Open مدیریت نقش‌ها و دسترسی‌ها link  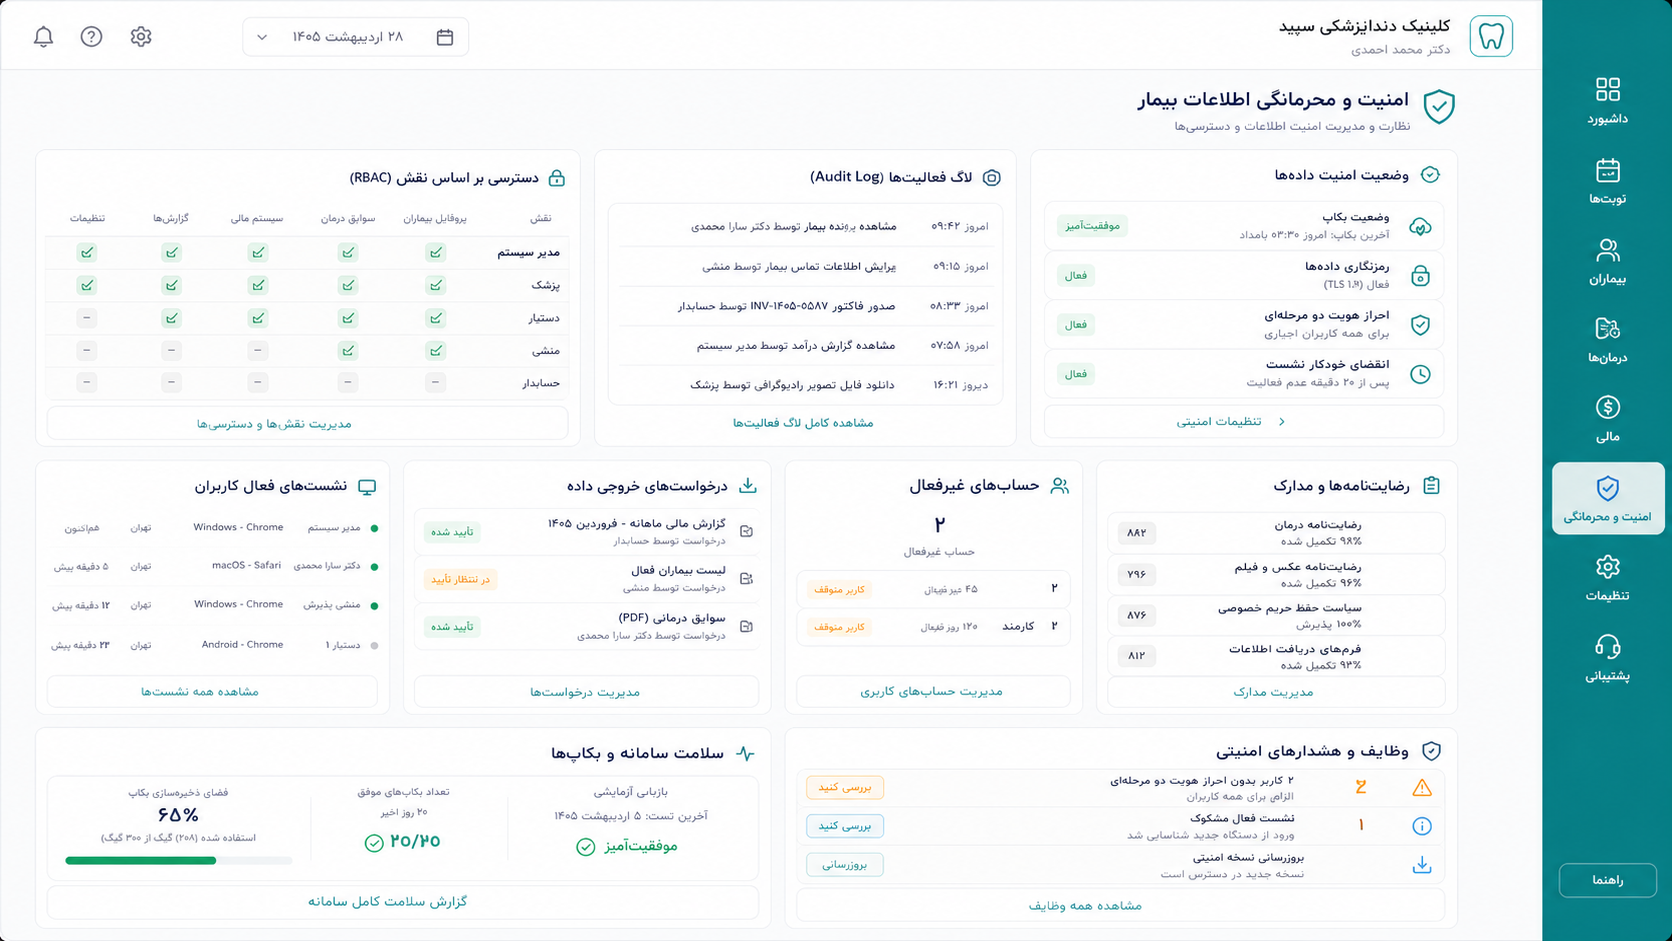coord(307,423)
